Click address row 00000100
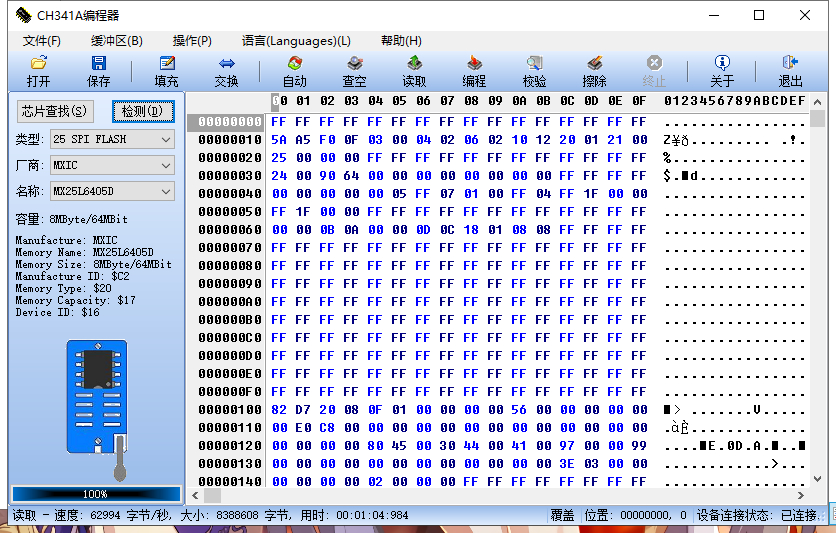 point(230,410)
